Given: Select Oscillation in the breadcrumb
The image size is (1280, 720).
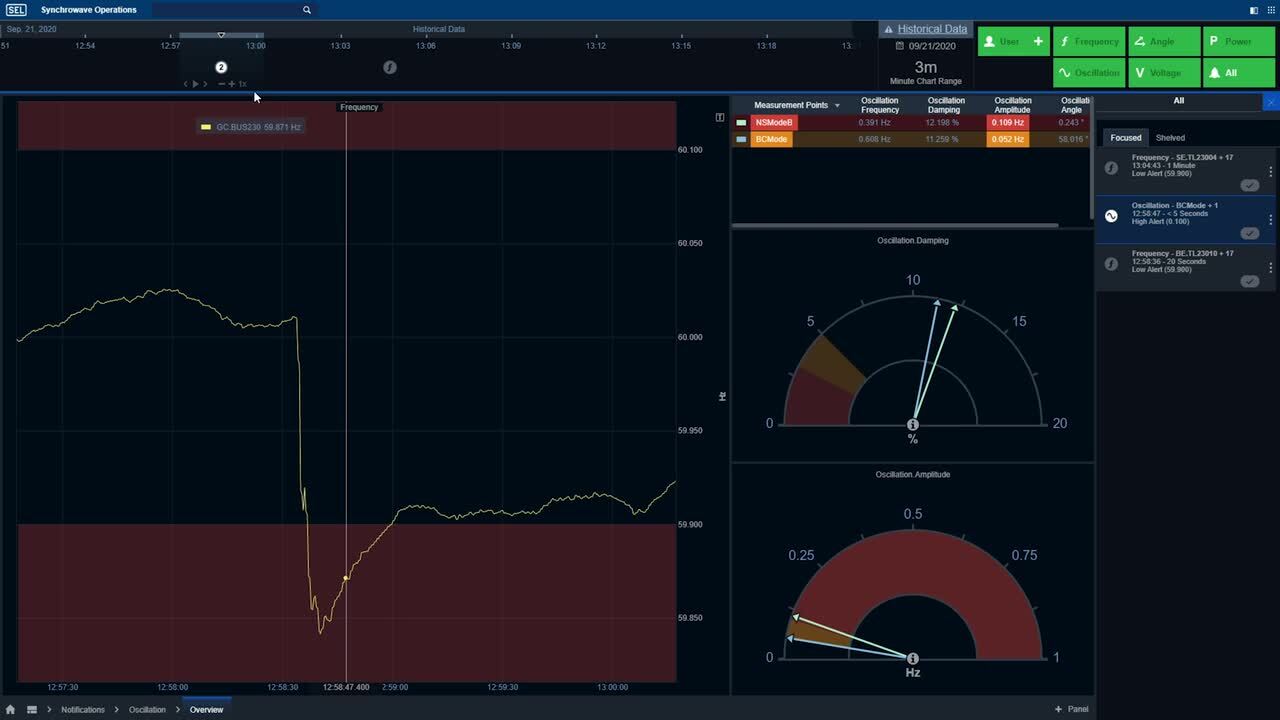Looking at the screenshot, I should pos(147,709).
